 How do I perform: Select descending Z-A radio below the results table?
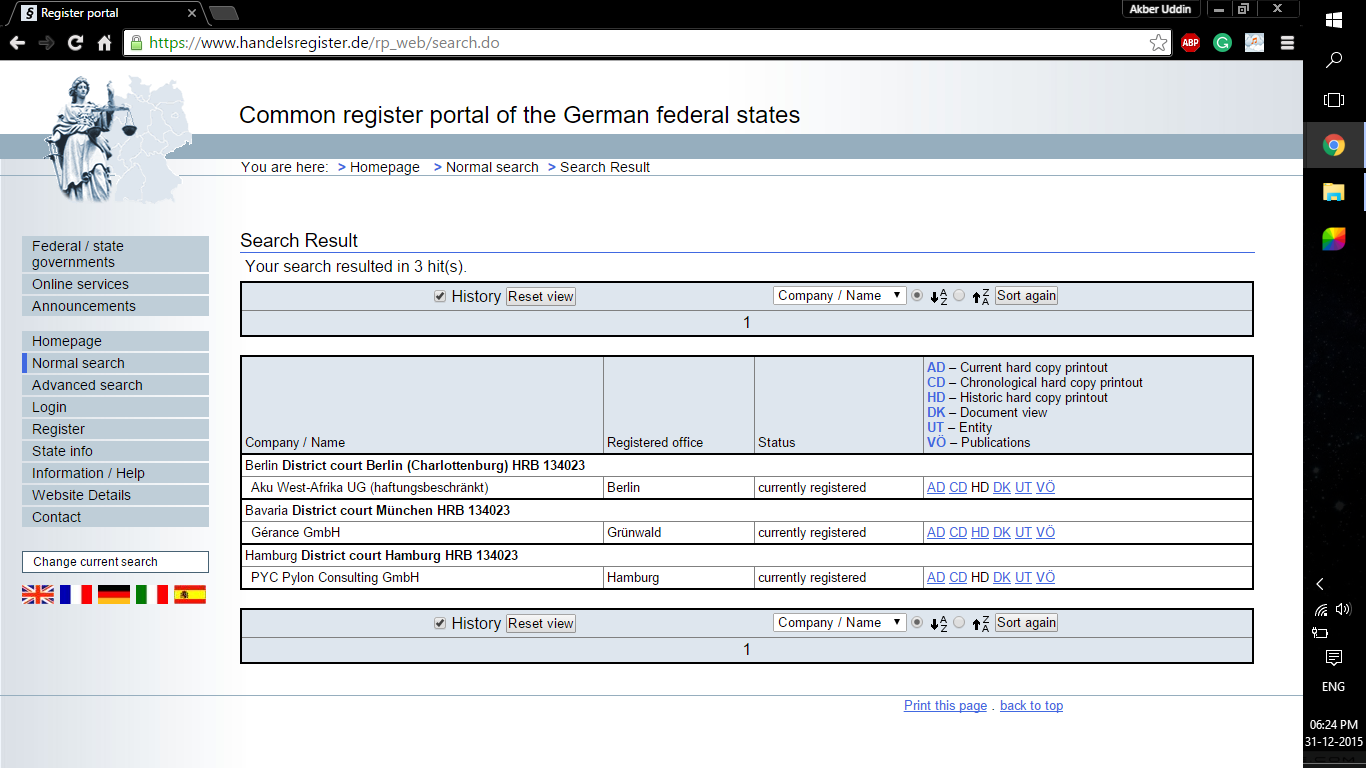coord(960,623)
